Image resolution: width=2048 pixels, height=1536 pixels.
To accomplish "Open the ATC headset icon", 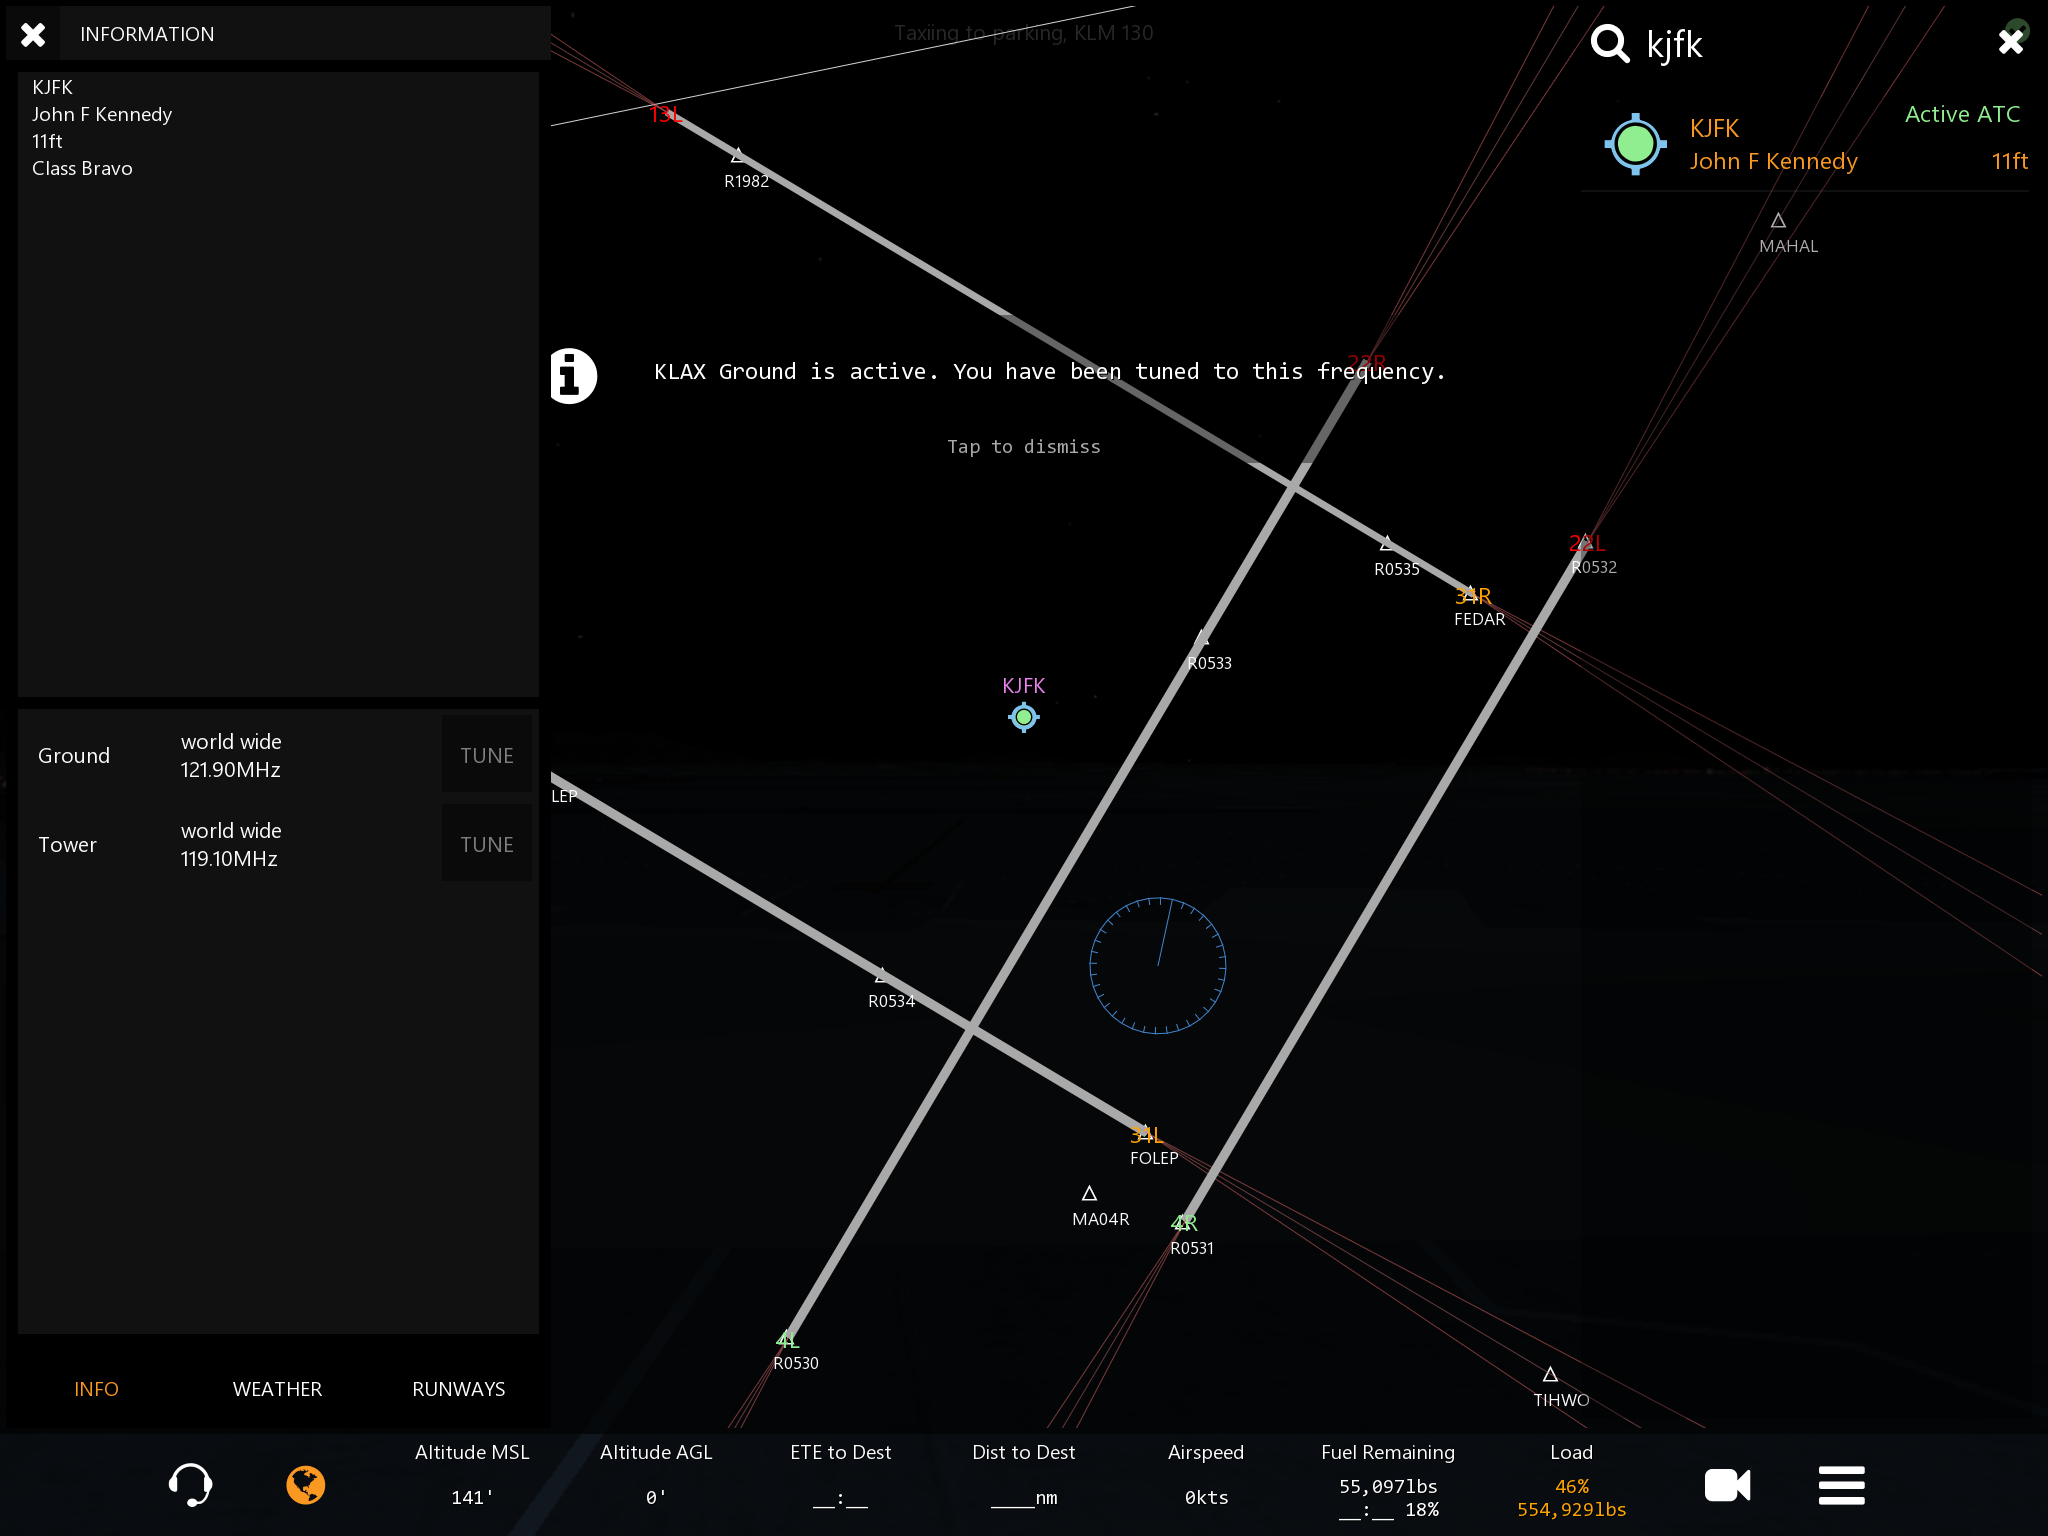I will point(190,1485).
